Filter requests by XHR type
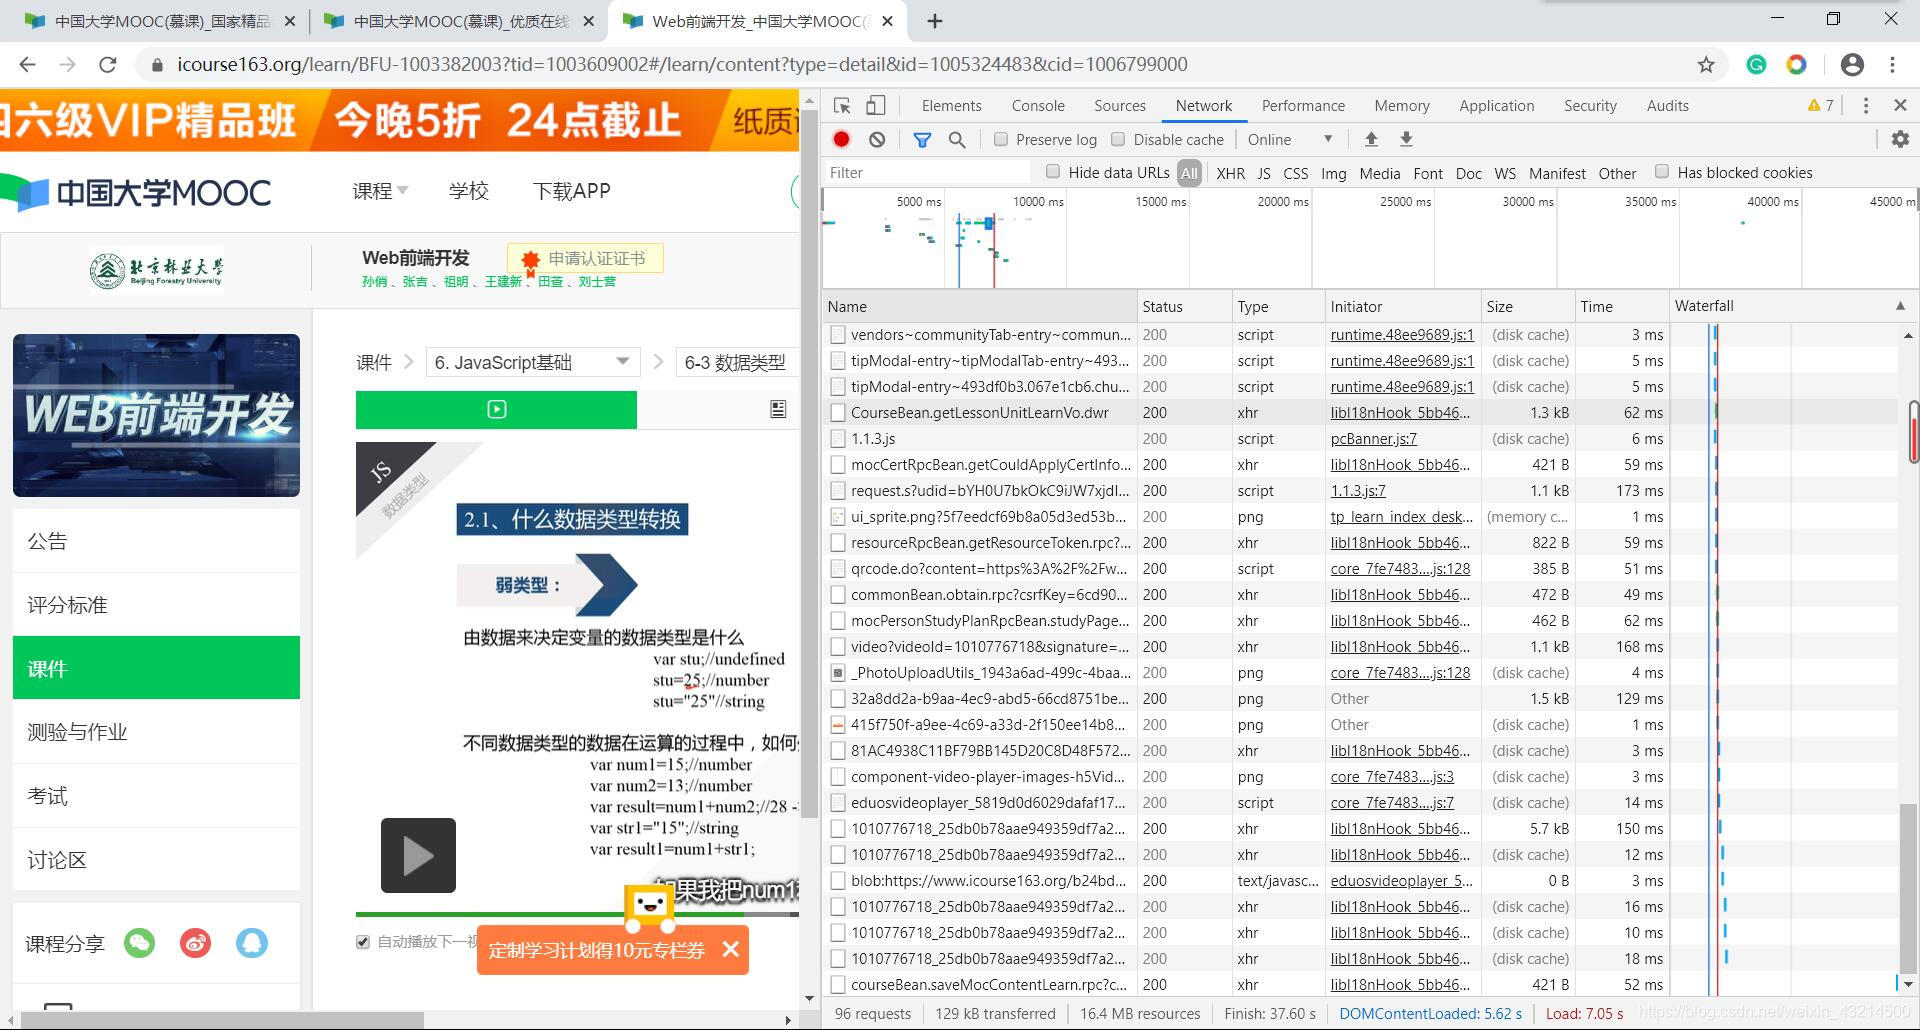1920x1030 pixels. click(1230, 173)
